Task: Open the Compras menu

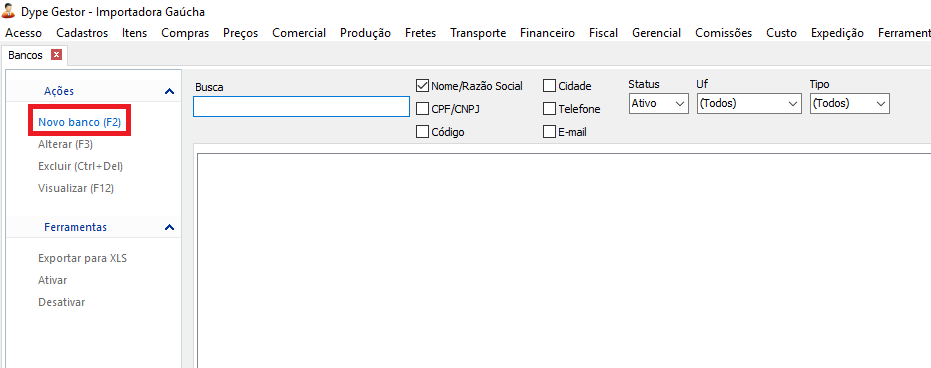Action: 185,33
